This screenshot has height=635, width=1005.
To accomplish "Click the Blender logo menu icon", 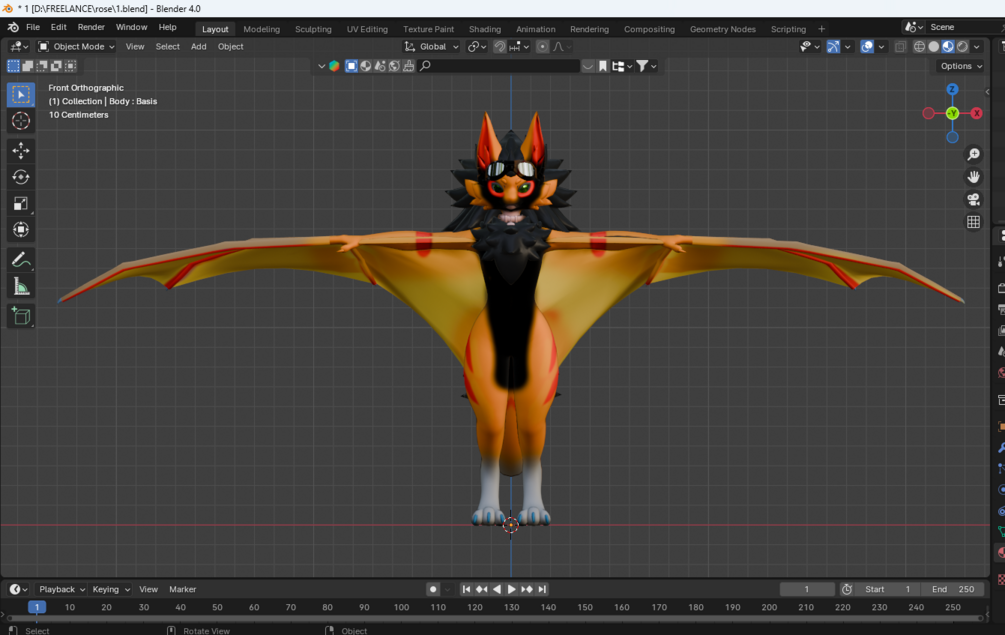I will 13,27.
